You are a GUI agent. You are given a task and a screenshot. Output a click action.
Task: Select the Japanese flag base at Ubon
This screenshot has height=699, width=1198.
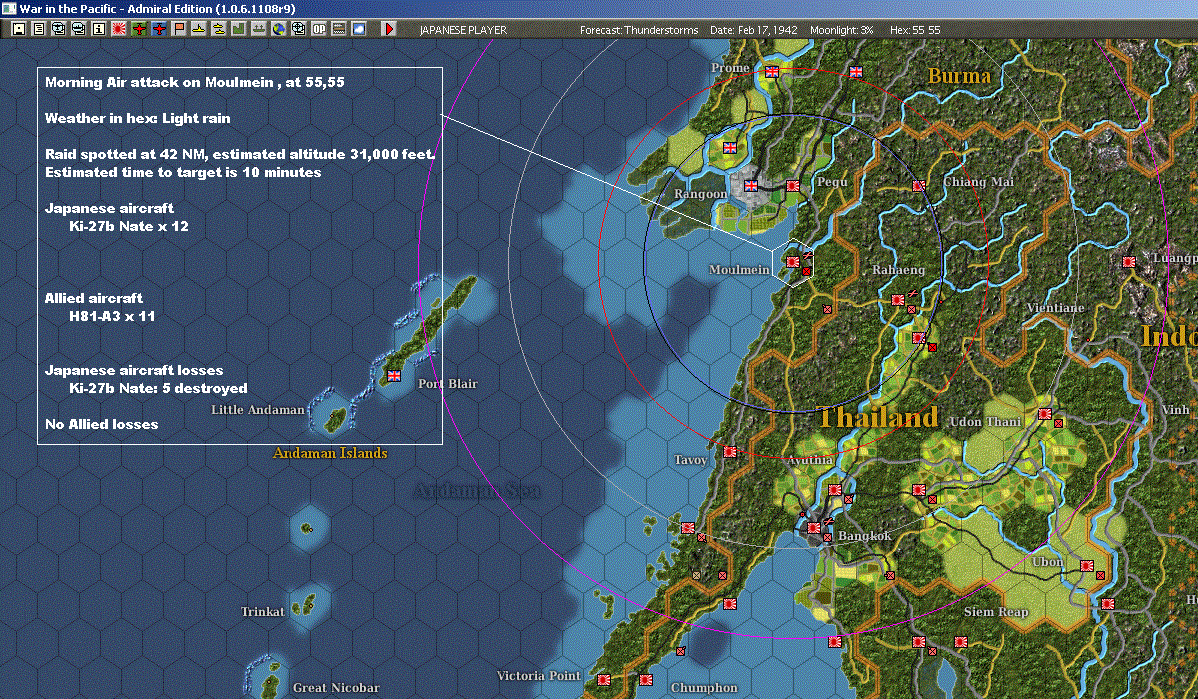click(x=1086, y=566)
